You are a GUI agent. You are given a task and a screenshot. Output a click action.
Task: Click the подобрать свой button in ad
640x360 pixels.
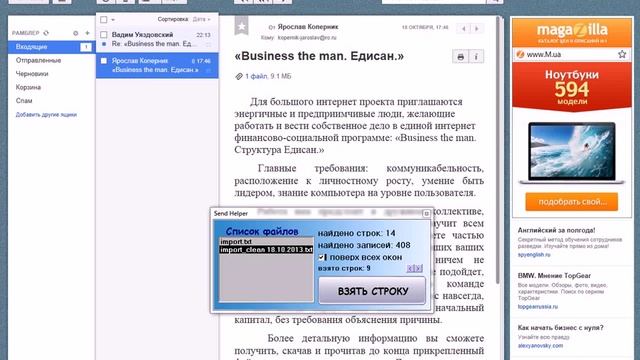[x=571, y=202]
